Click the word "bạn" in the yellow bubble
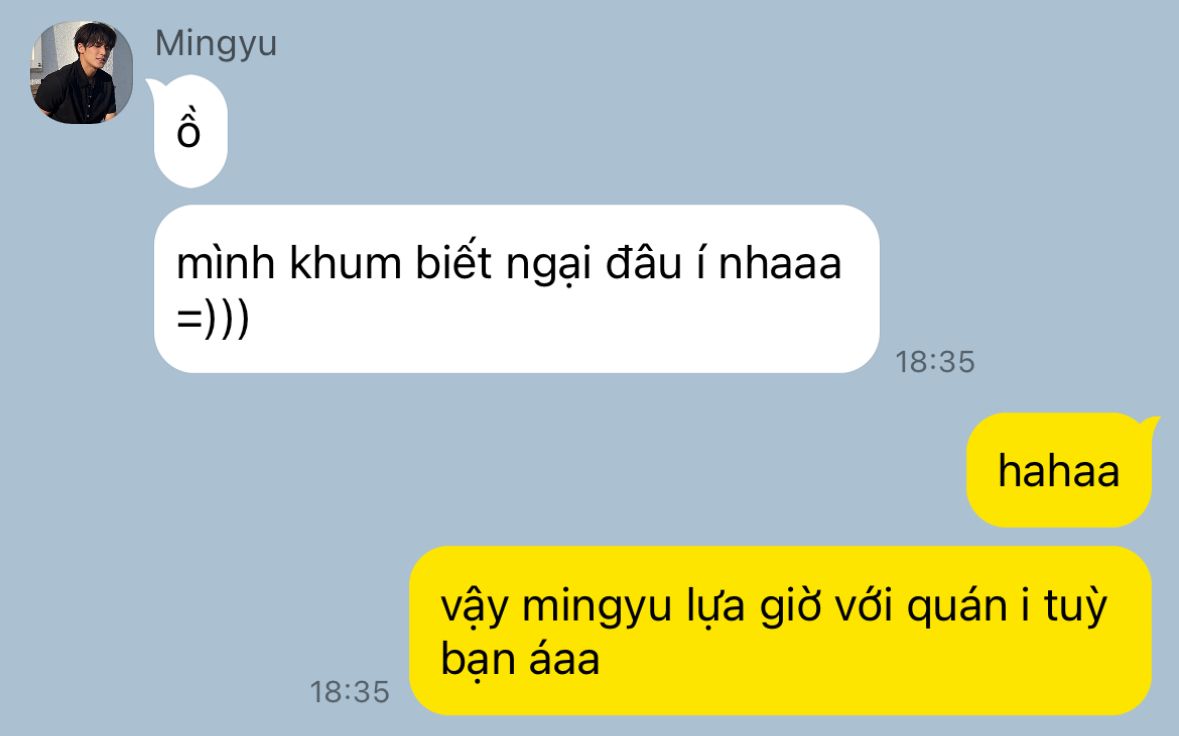The image size is (1179, 736). click(x=478, y=660)
